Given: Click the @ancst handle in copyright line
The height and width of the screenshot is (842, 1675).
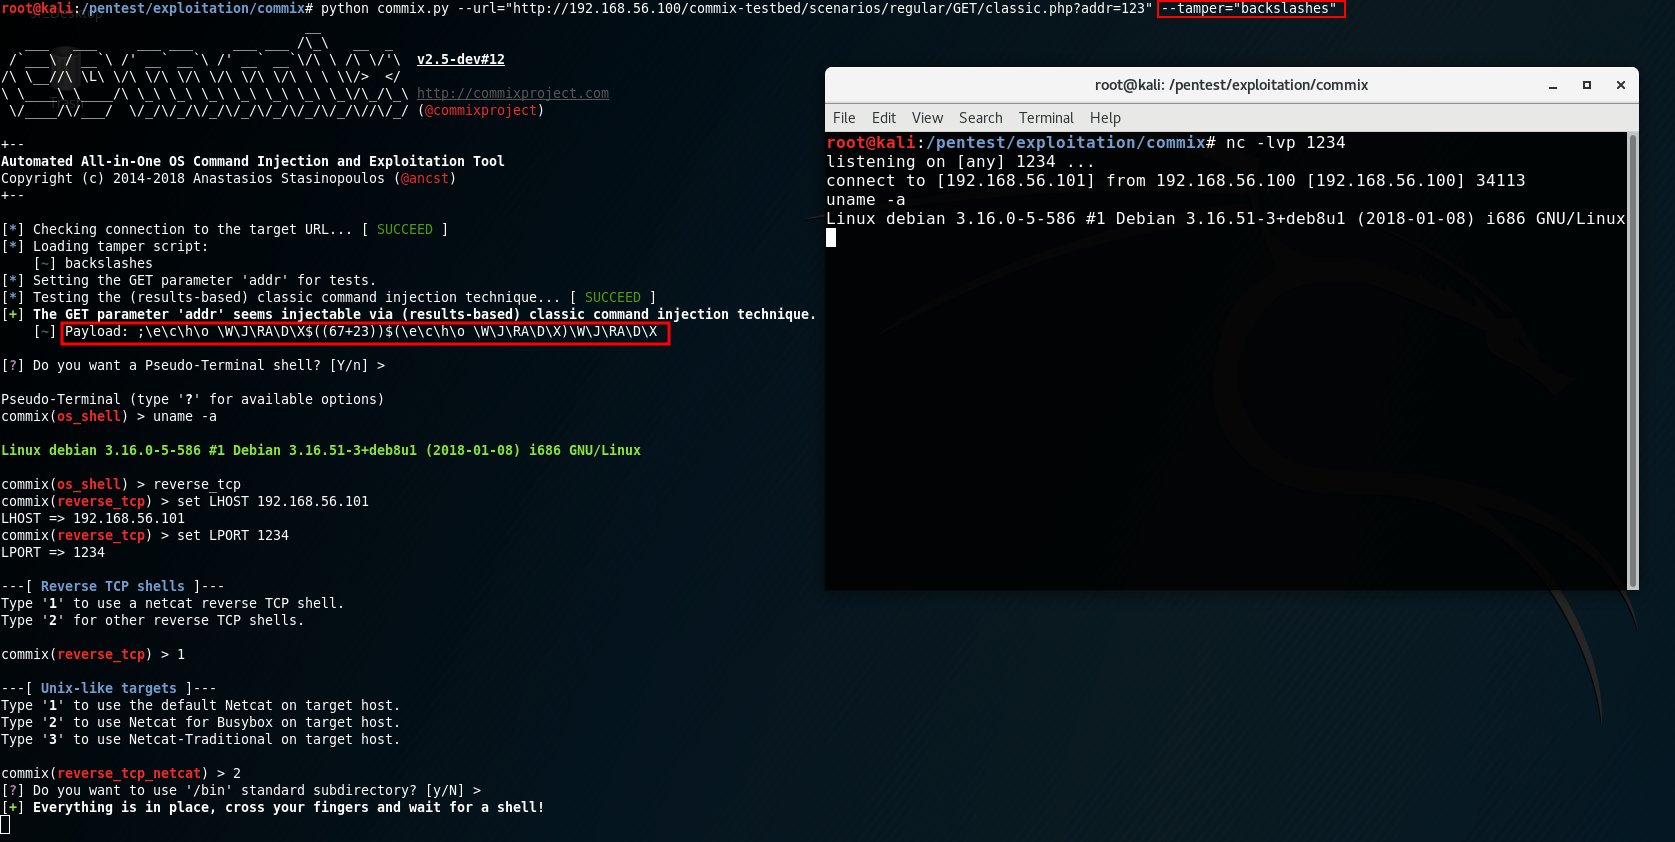Looking at the screenshot, I should click(425, 178).
